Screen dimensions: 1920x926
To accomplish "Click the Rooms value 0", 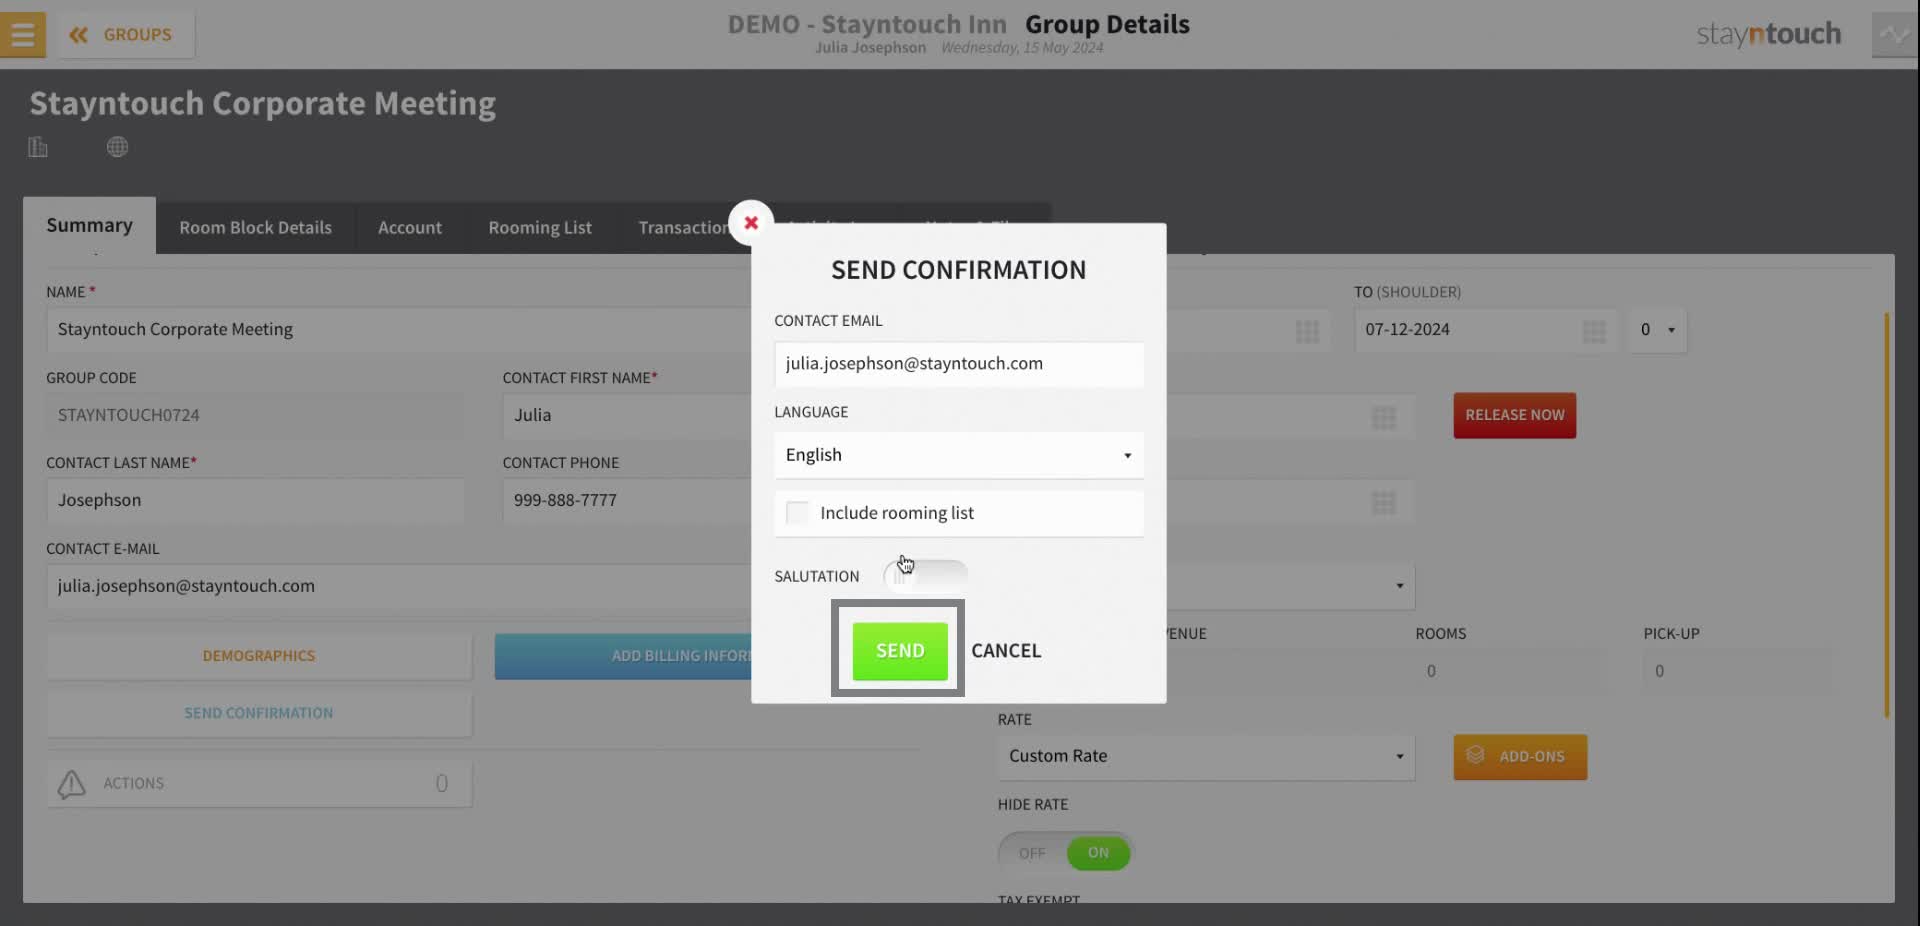I will click(x=1431, y=671).
